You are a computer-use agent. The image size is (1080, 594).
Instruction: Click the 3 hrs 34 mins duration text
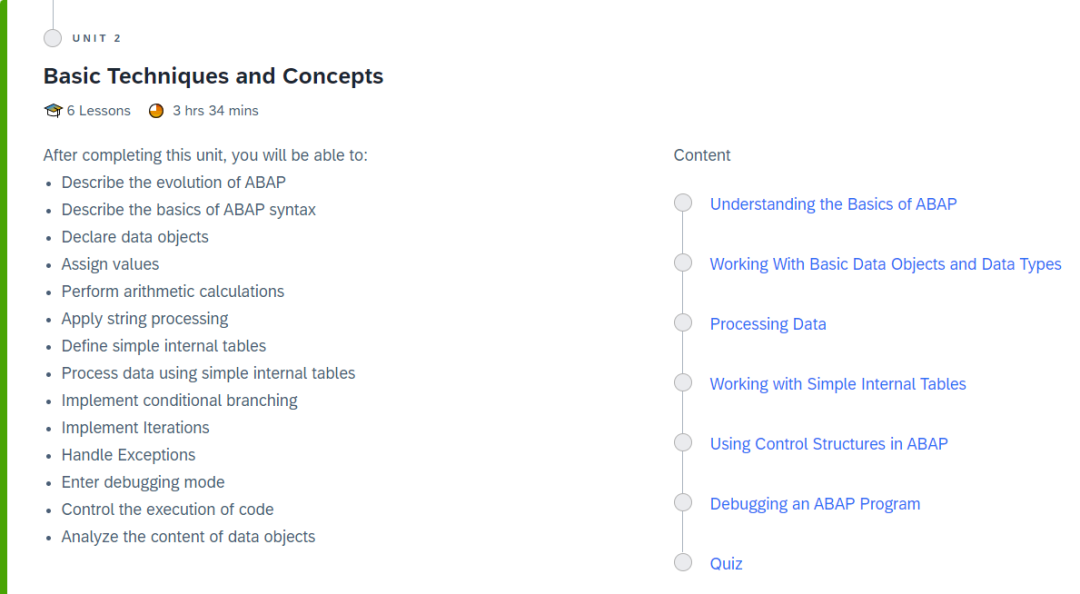(x=216, y=110)
